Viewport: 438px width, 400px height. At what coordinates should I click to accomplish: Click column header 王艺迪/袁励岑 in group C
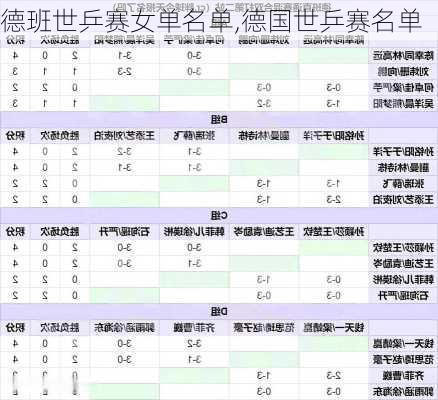[264, 232]
